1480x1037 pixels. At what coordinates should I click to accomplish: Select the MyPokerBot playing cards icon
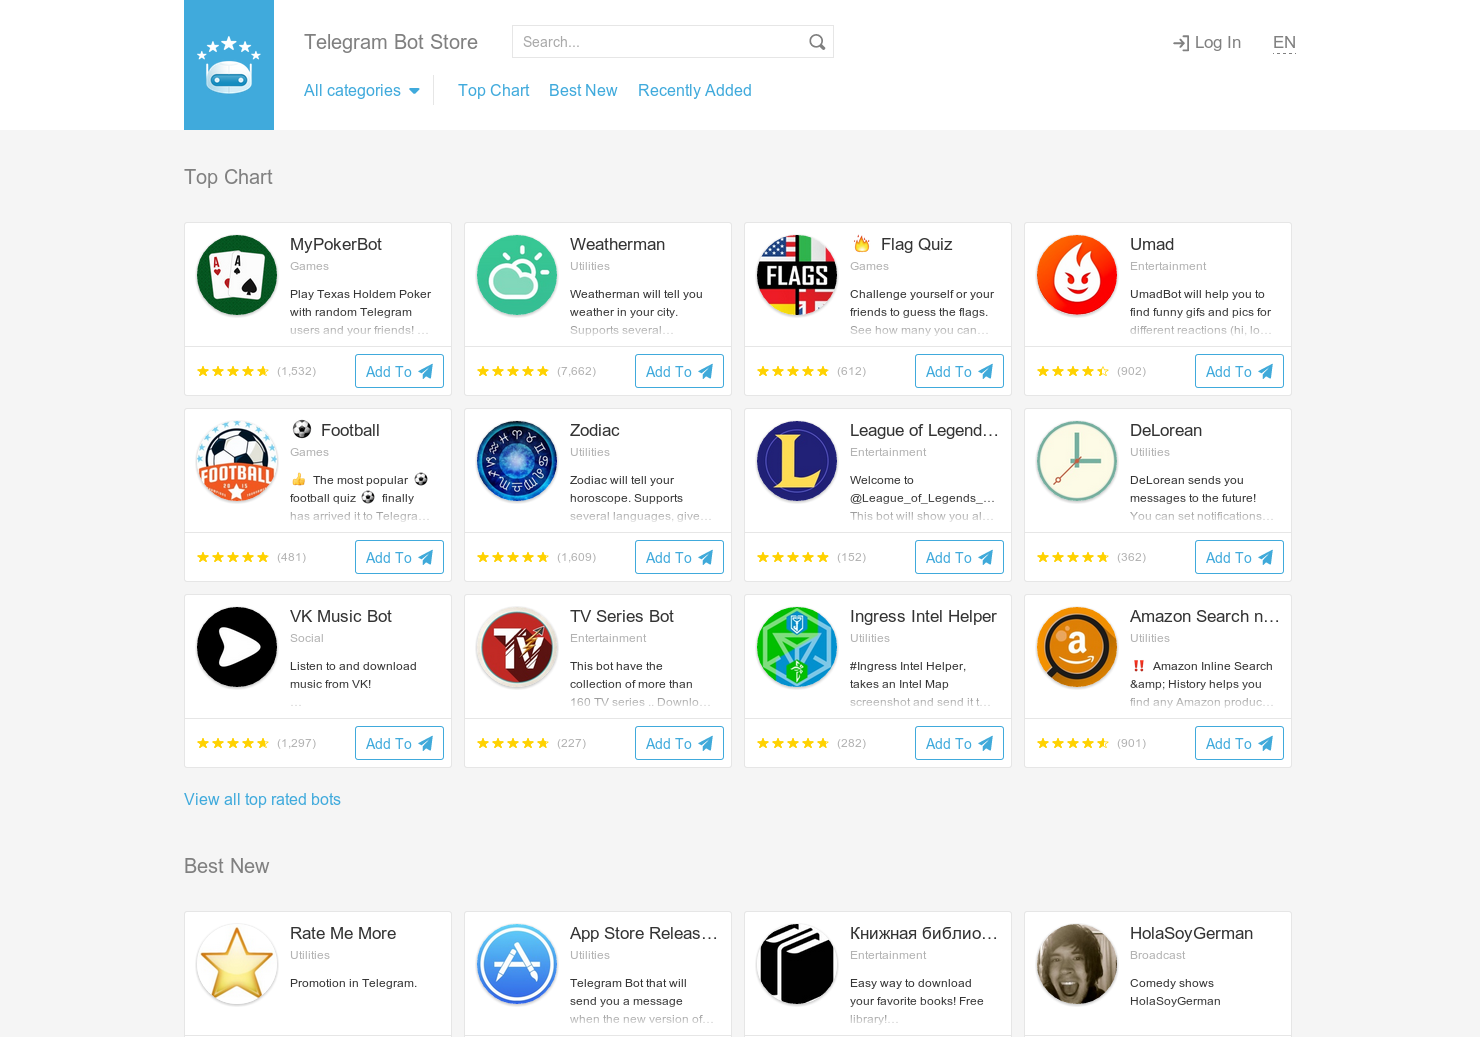pos(236,274)
